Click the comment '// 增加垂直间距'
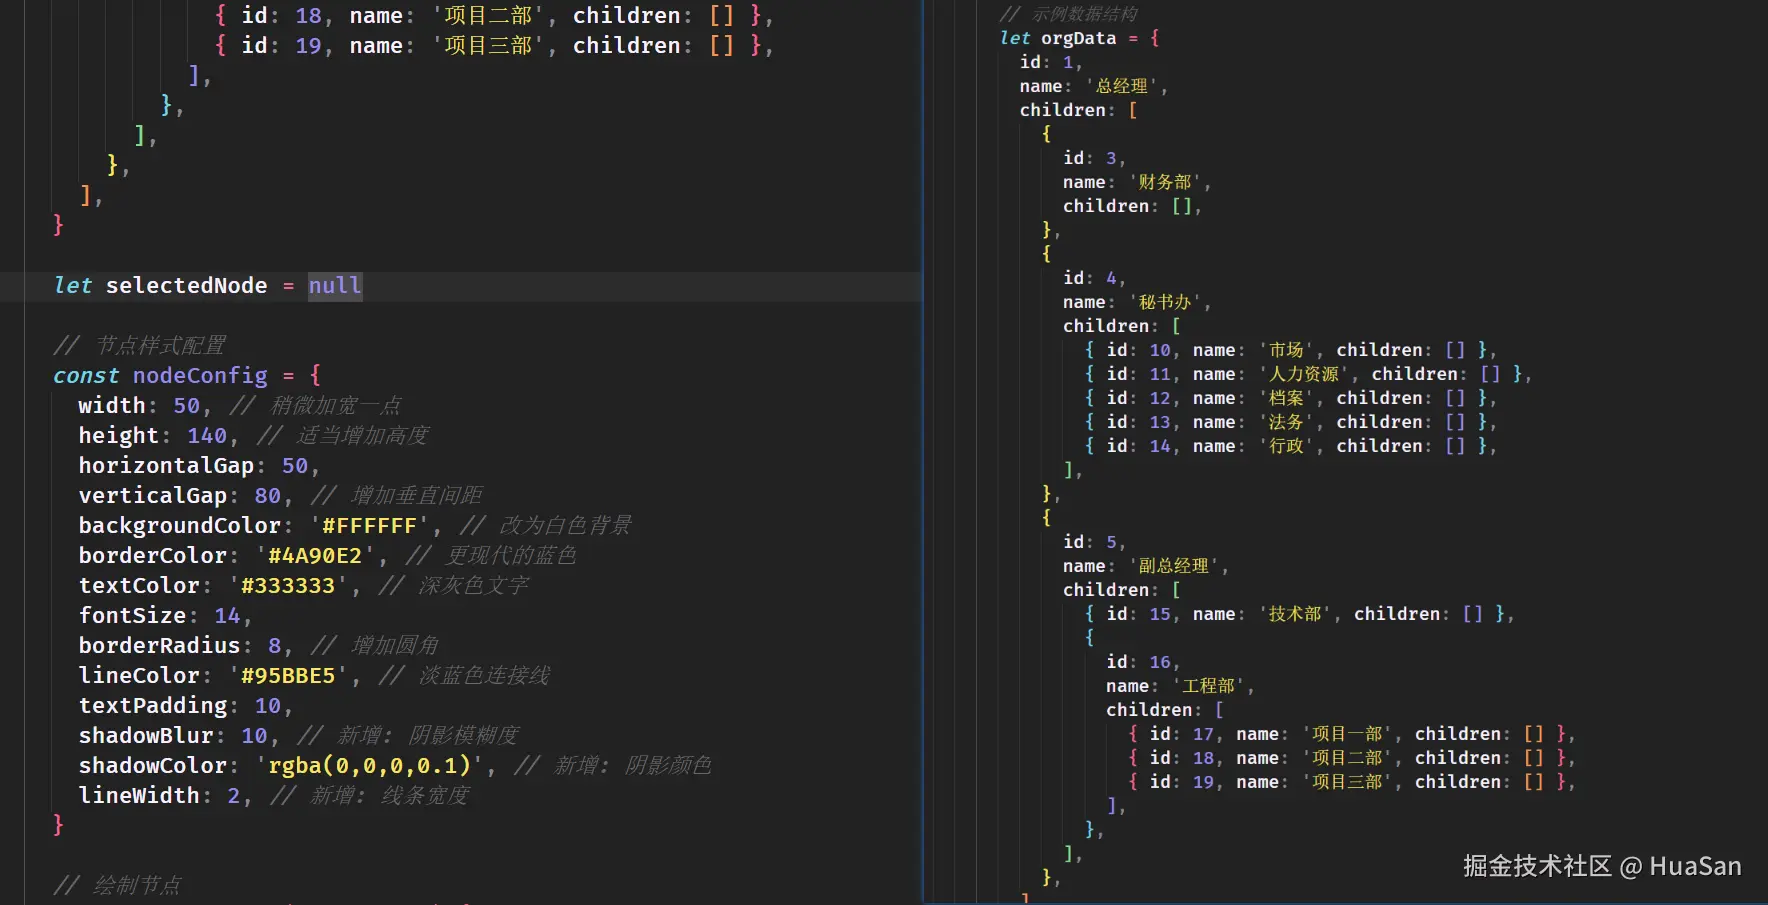Viewport: 1768px width, 905px height. (396, 496)
